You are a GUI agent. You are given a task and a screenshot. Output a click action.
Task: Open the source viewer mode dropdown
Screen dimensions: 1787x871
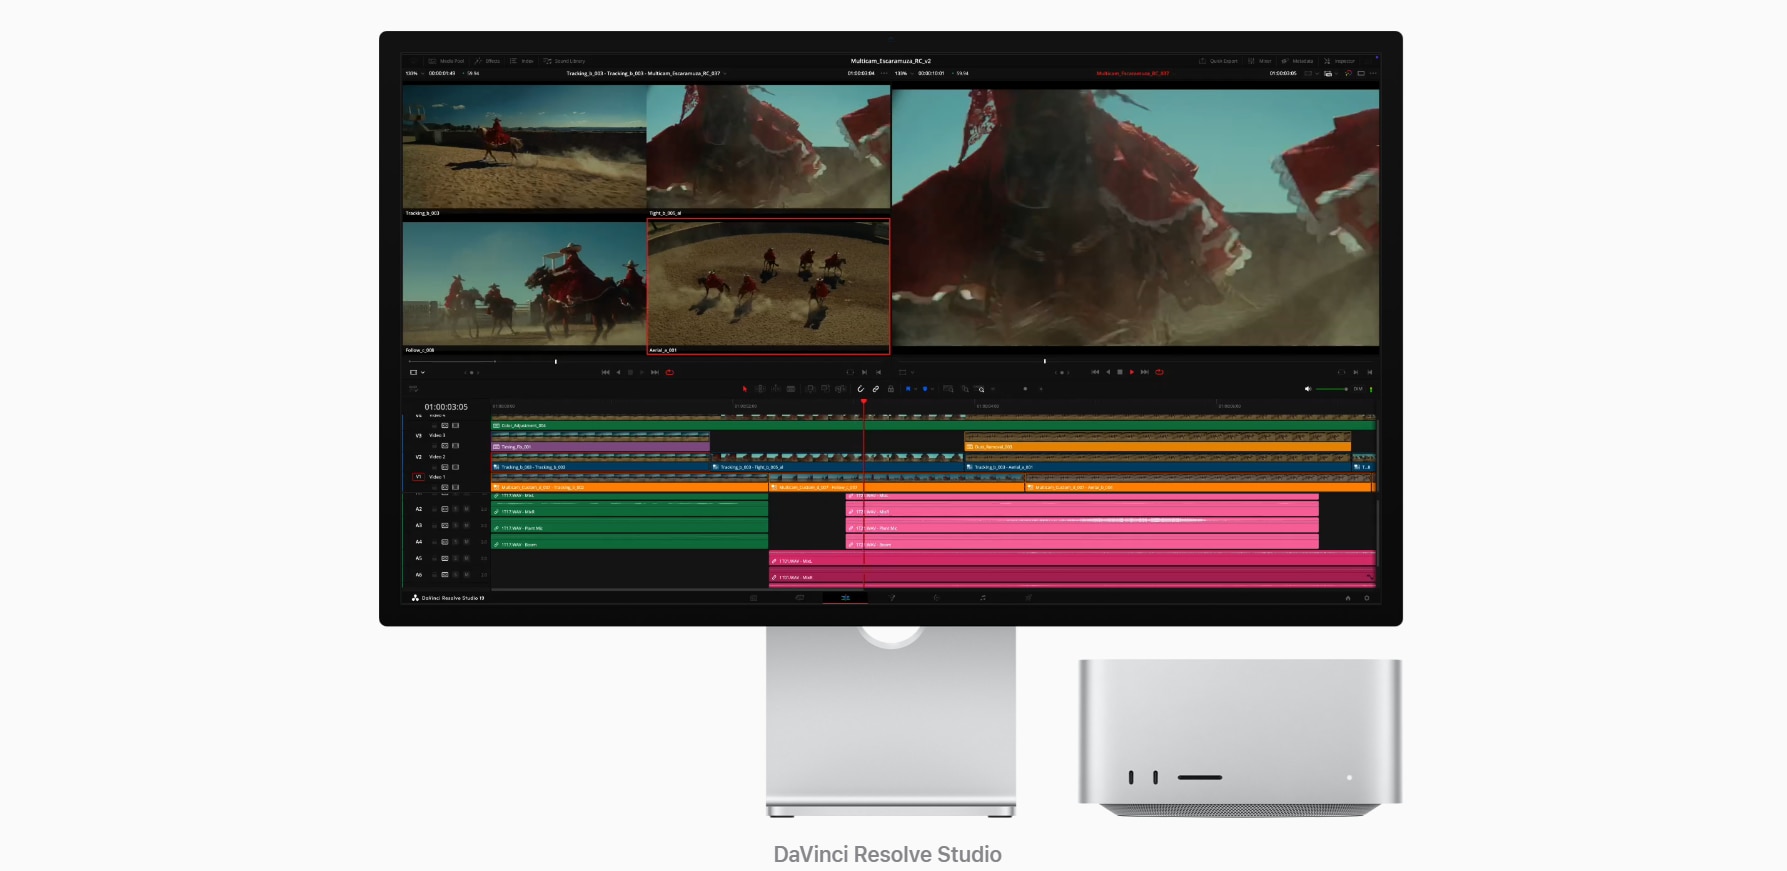pos(416,372)
